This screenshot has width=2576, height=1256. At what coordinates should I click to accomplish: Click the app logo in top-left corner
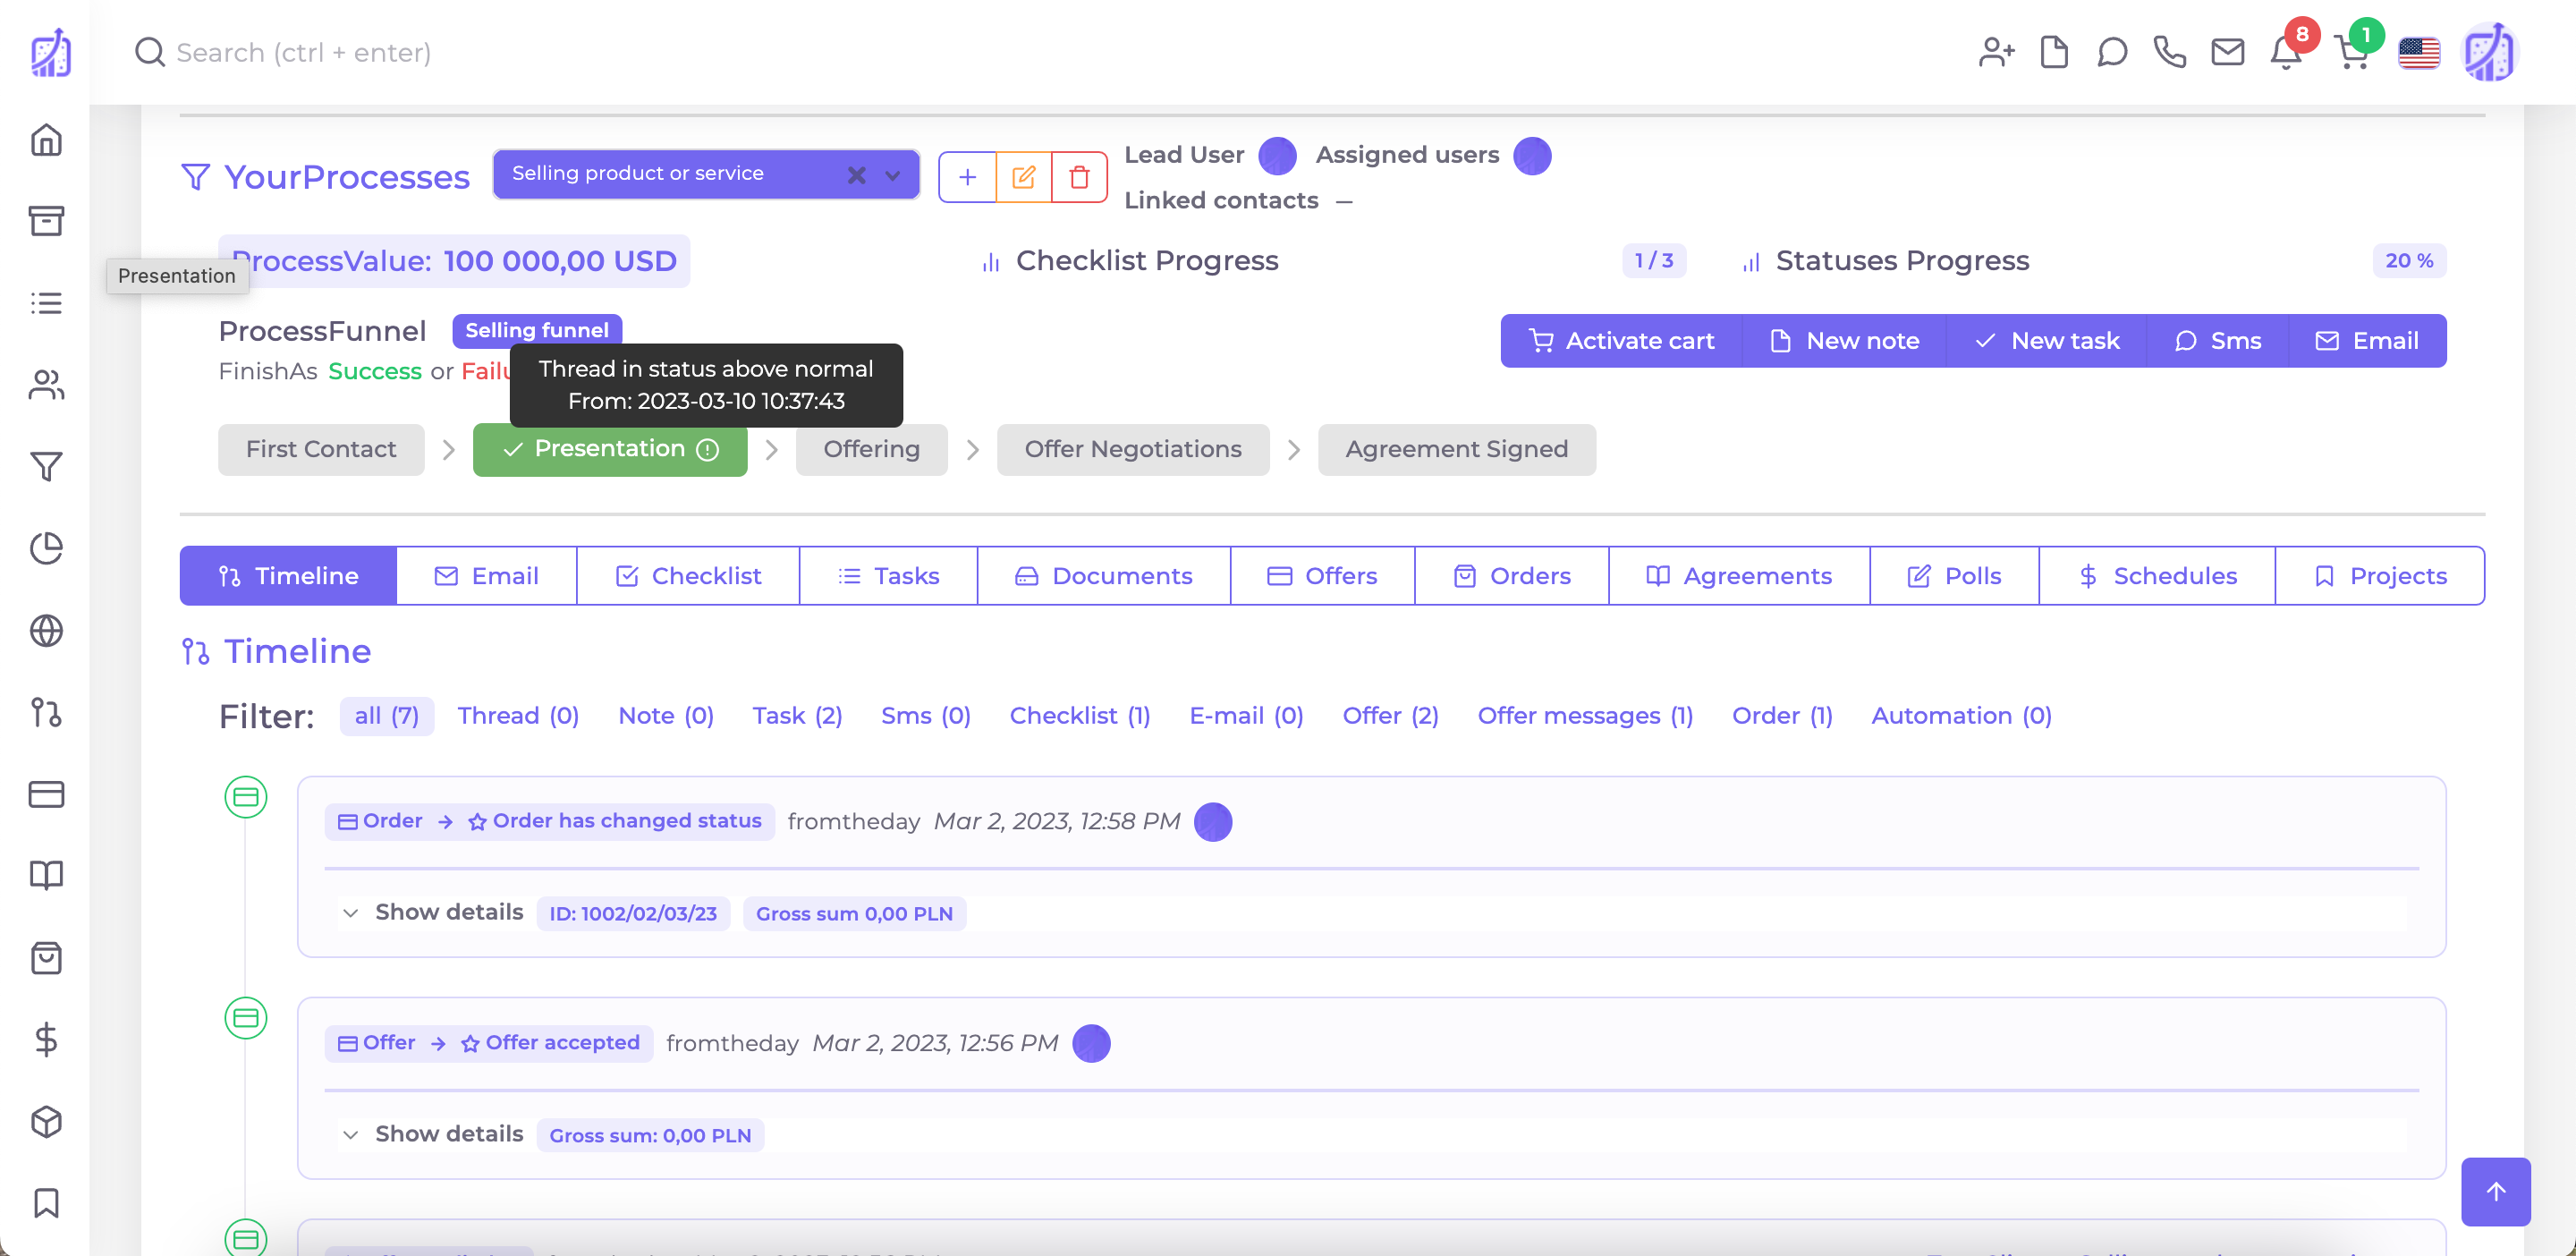[x=50, y=52]
